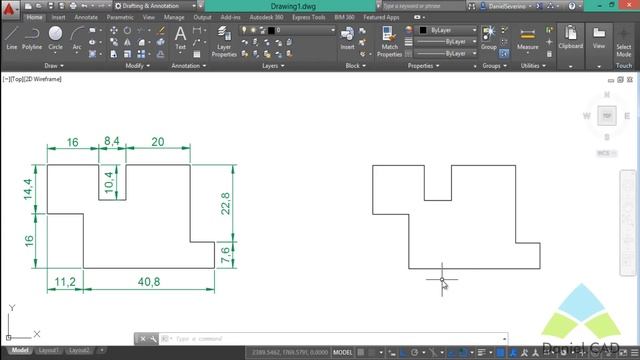This screenshot has height=360, width=640.
Task: Expand the Properties panel
Action: click(x=423, y=66)
